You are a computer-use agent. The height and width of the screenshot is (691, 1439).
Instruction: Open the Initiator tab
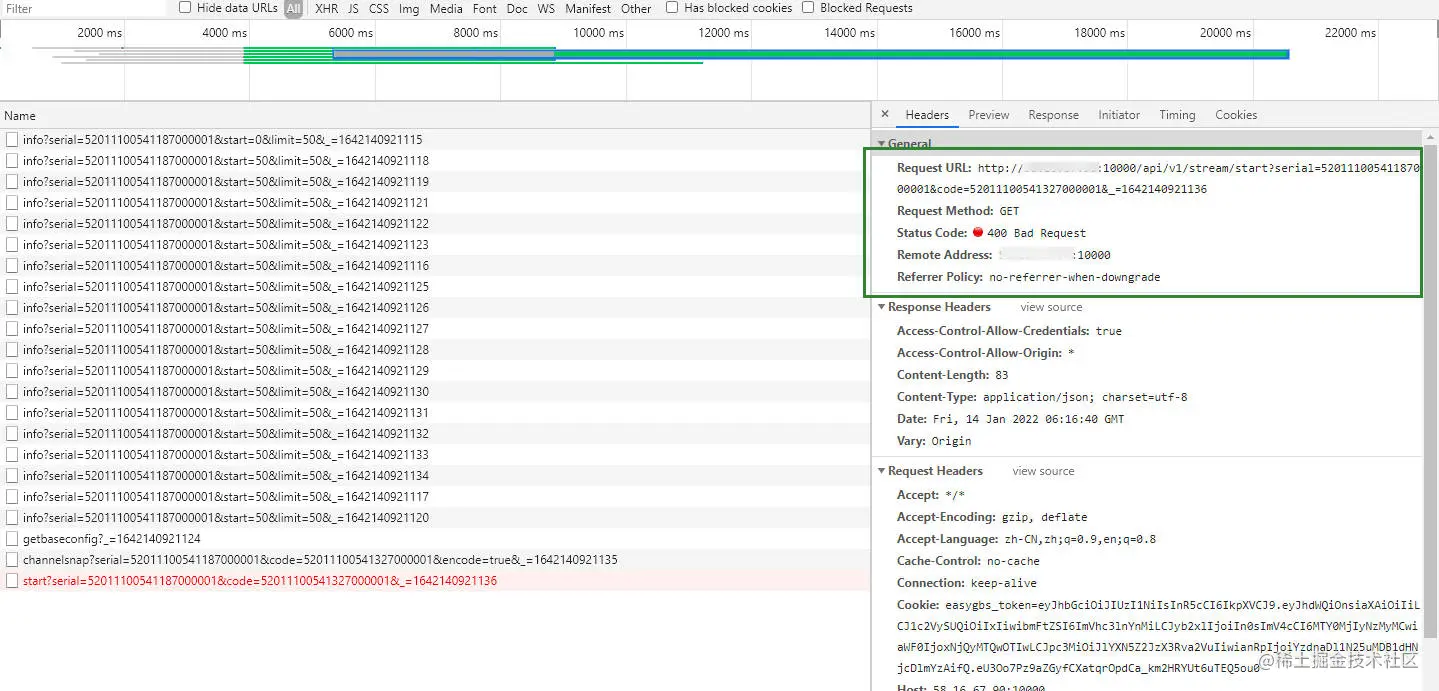click(1119, 115)
